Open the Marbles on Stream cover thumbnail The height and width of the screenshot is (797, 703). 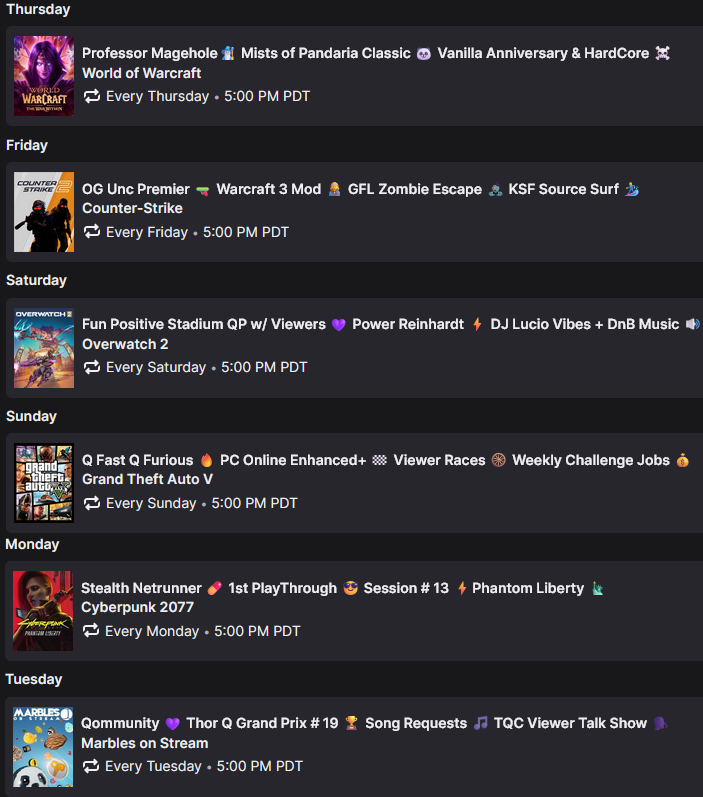coord(43,747)
